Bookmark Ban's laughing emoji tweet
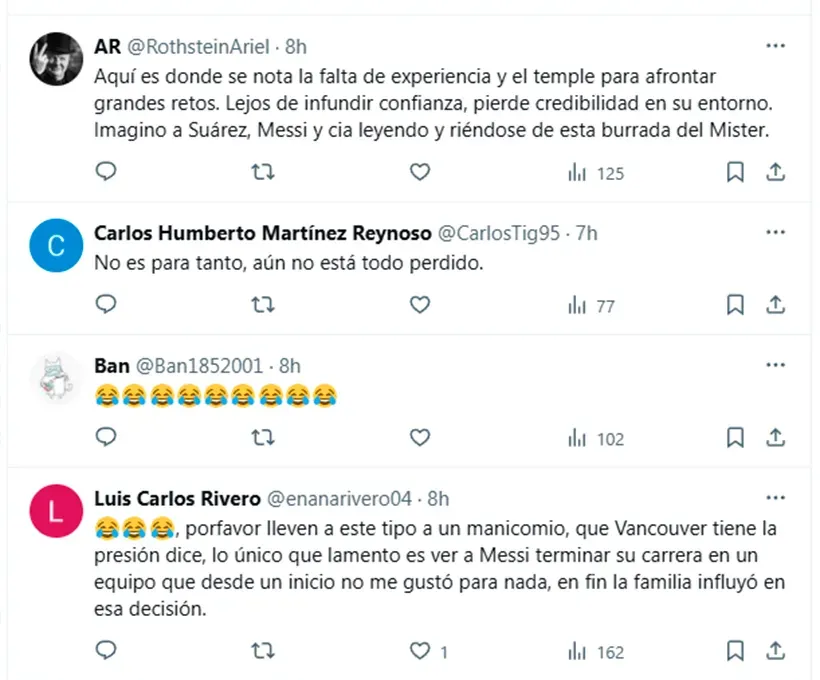The image size is (820, 680). click(x=735, y=437)
